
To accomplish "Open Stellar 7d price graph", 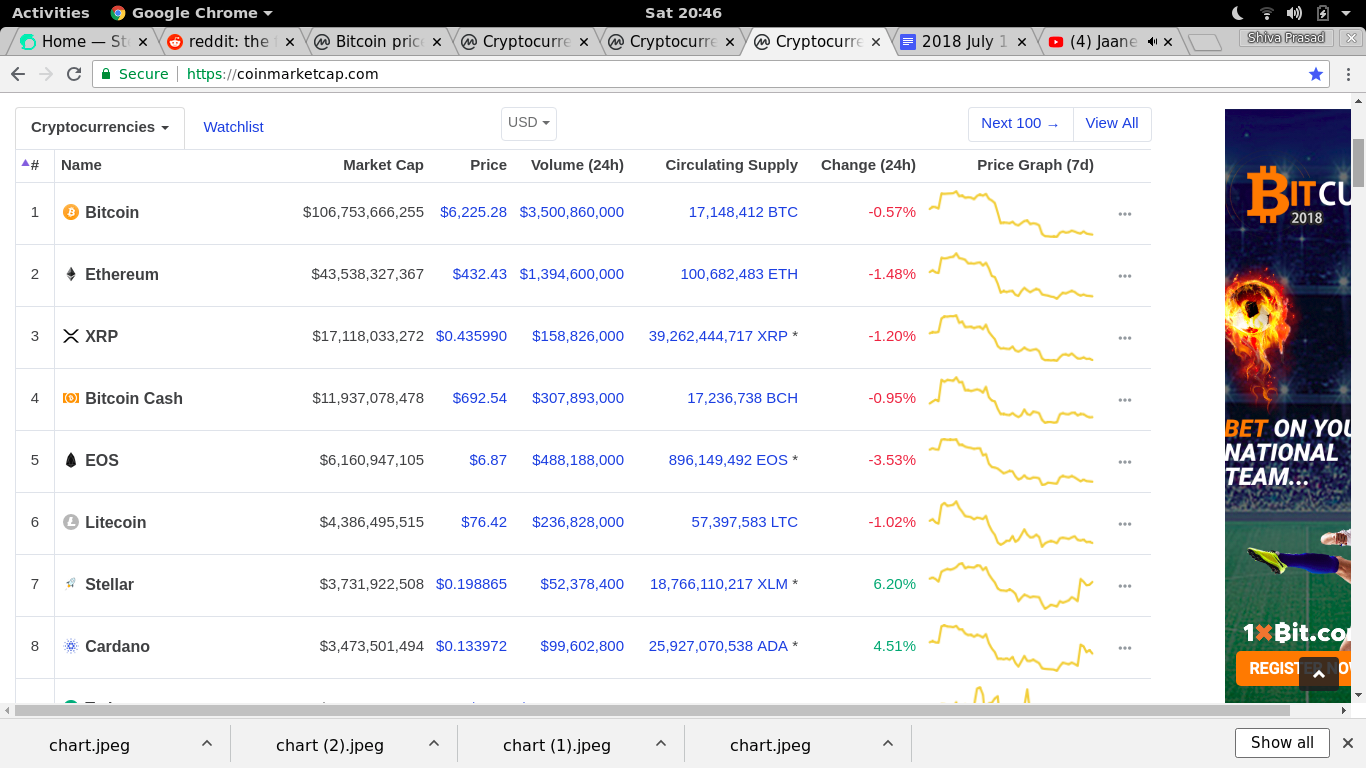I will 1011,585.
